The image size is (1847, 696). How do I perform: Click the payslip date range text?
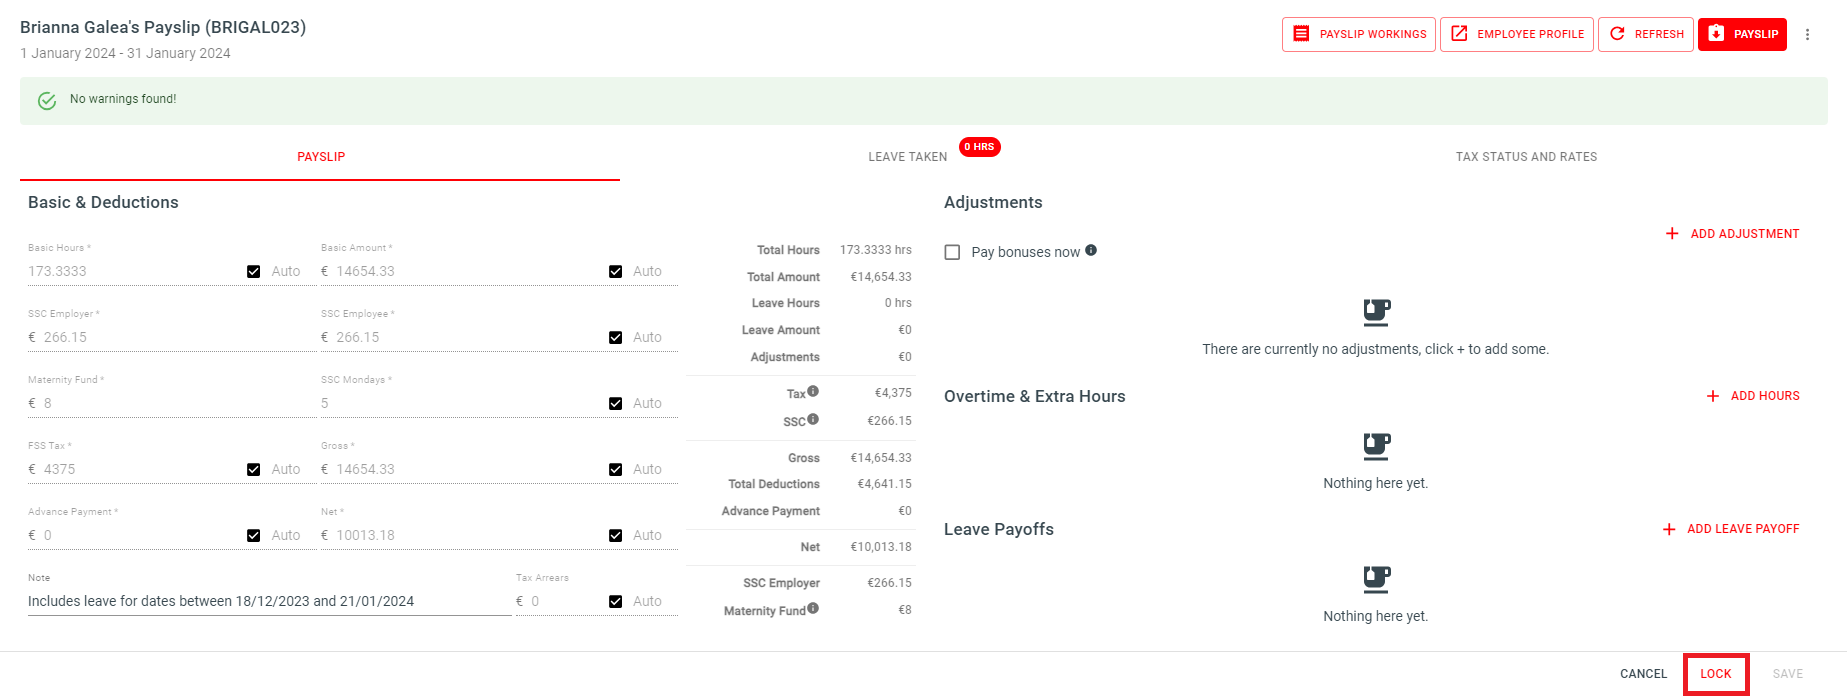pyautogui.click(x=125, y=54)
